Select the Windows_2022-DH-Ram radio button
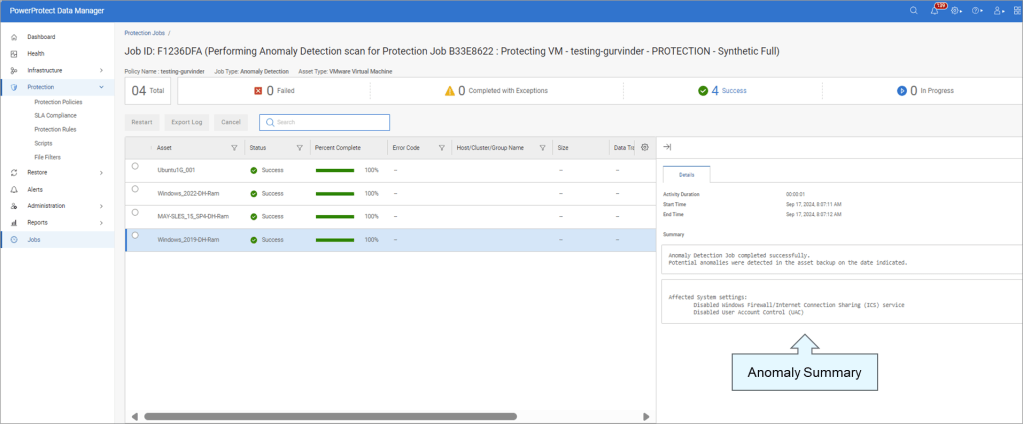Image resolution: width=1023 pixels, height=424 pixels. (135, 190)
